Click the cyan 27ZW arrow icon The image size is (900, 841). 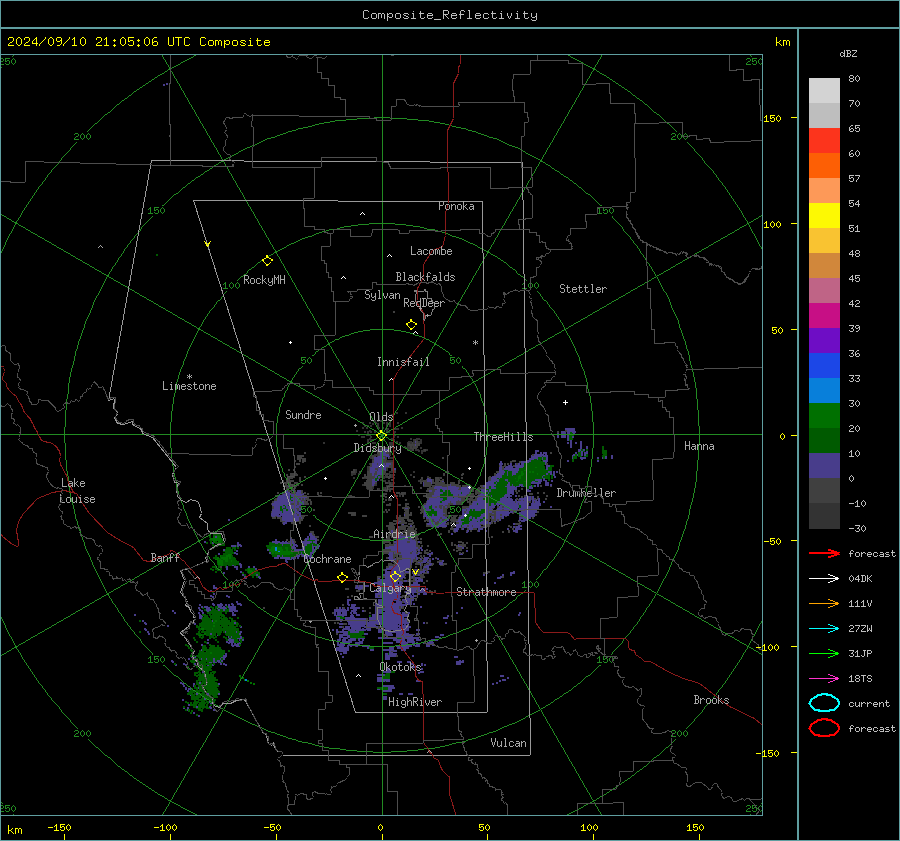point(824,629)
